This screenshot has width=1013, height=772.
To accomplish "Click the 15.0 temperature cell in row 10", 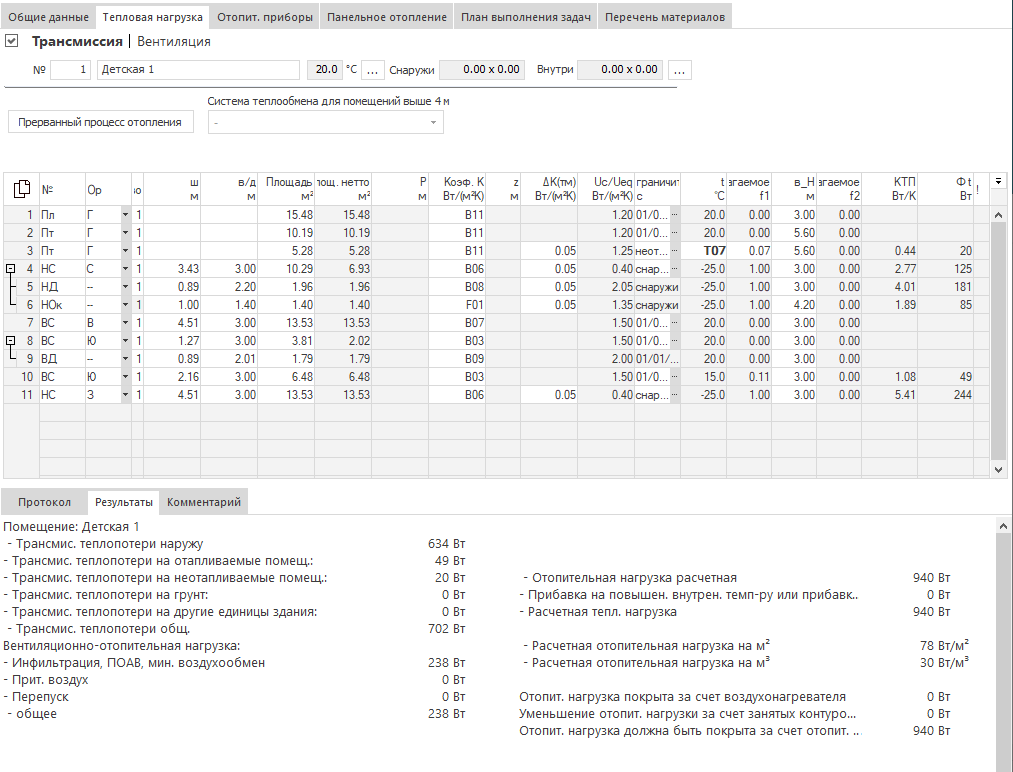I will click(x=704, y=377).
